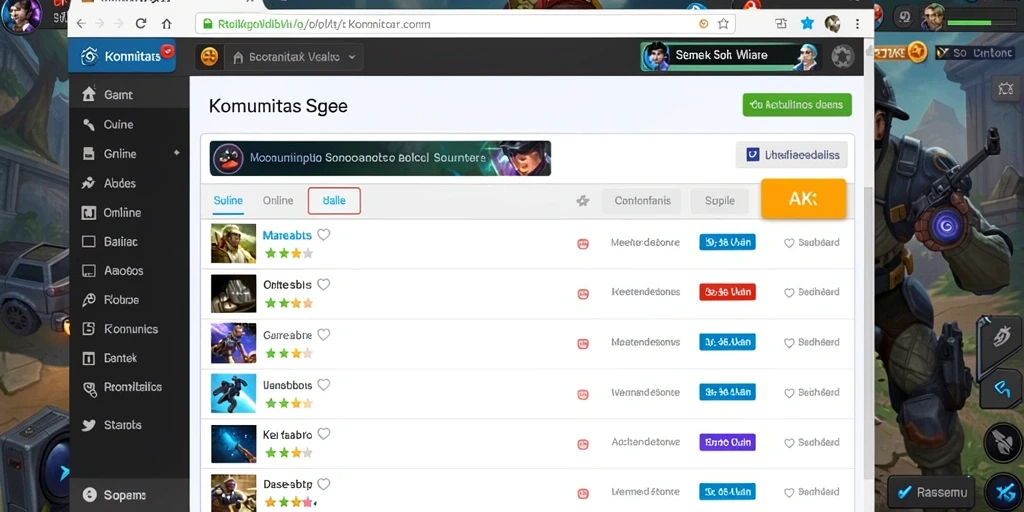Click the red icon in Garreabne row
Screen dimensions: 1024x512
(583, 344)
